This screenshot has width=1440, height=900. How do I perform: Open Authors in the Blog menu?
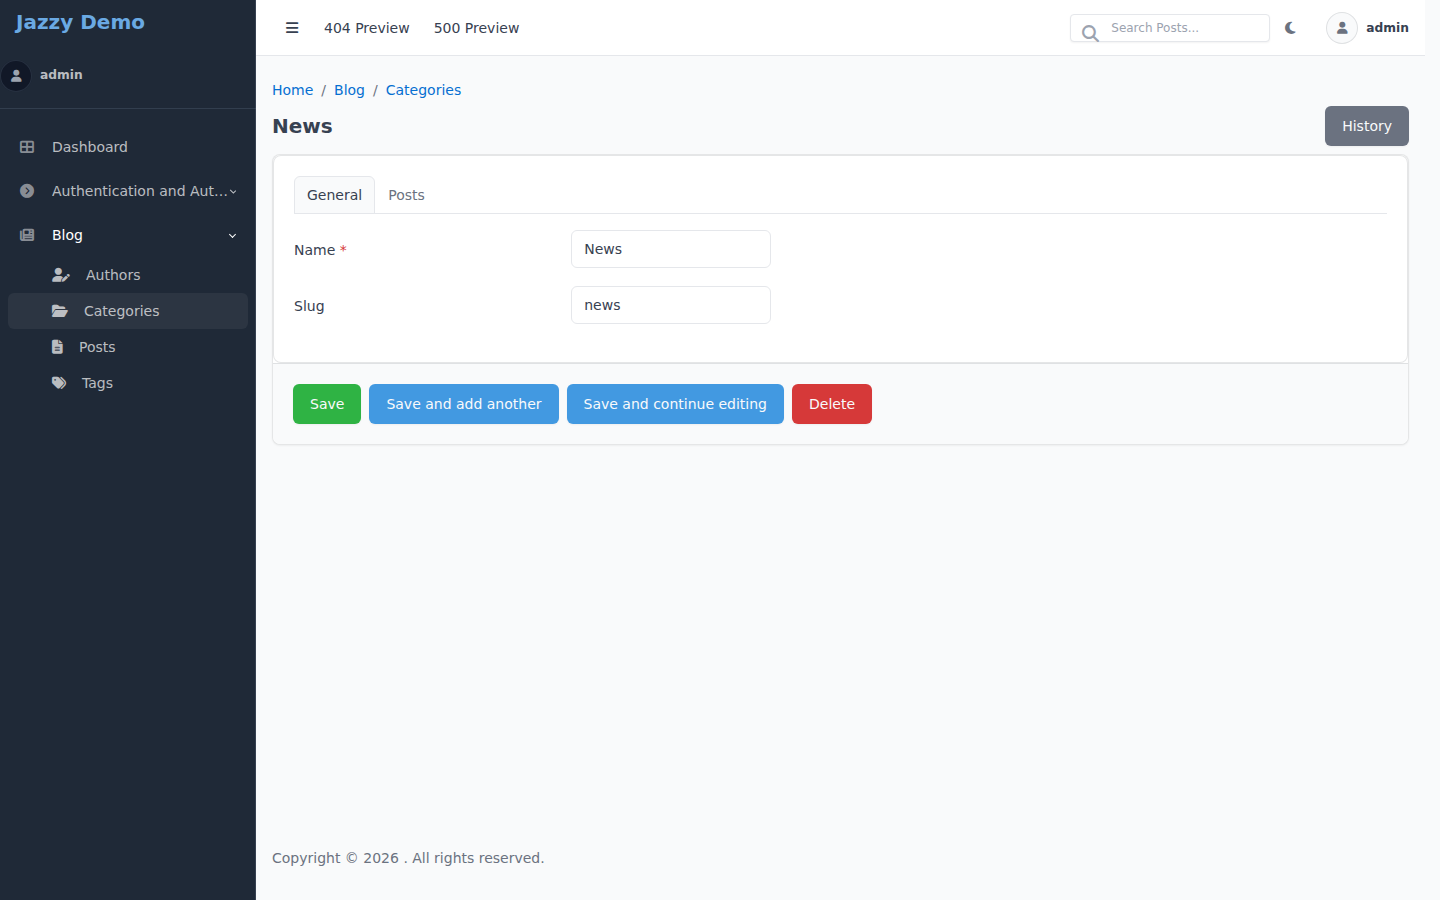(128, 275)
